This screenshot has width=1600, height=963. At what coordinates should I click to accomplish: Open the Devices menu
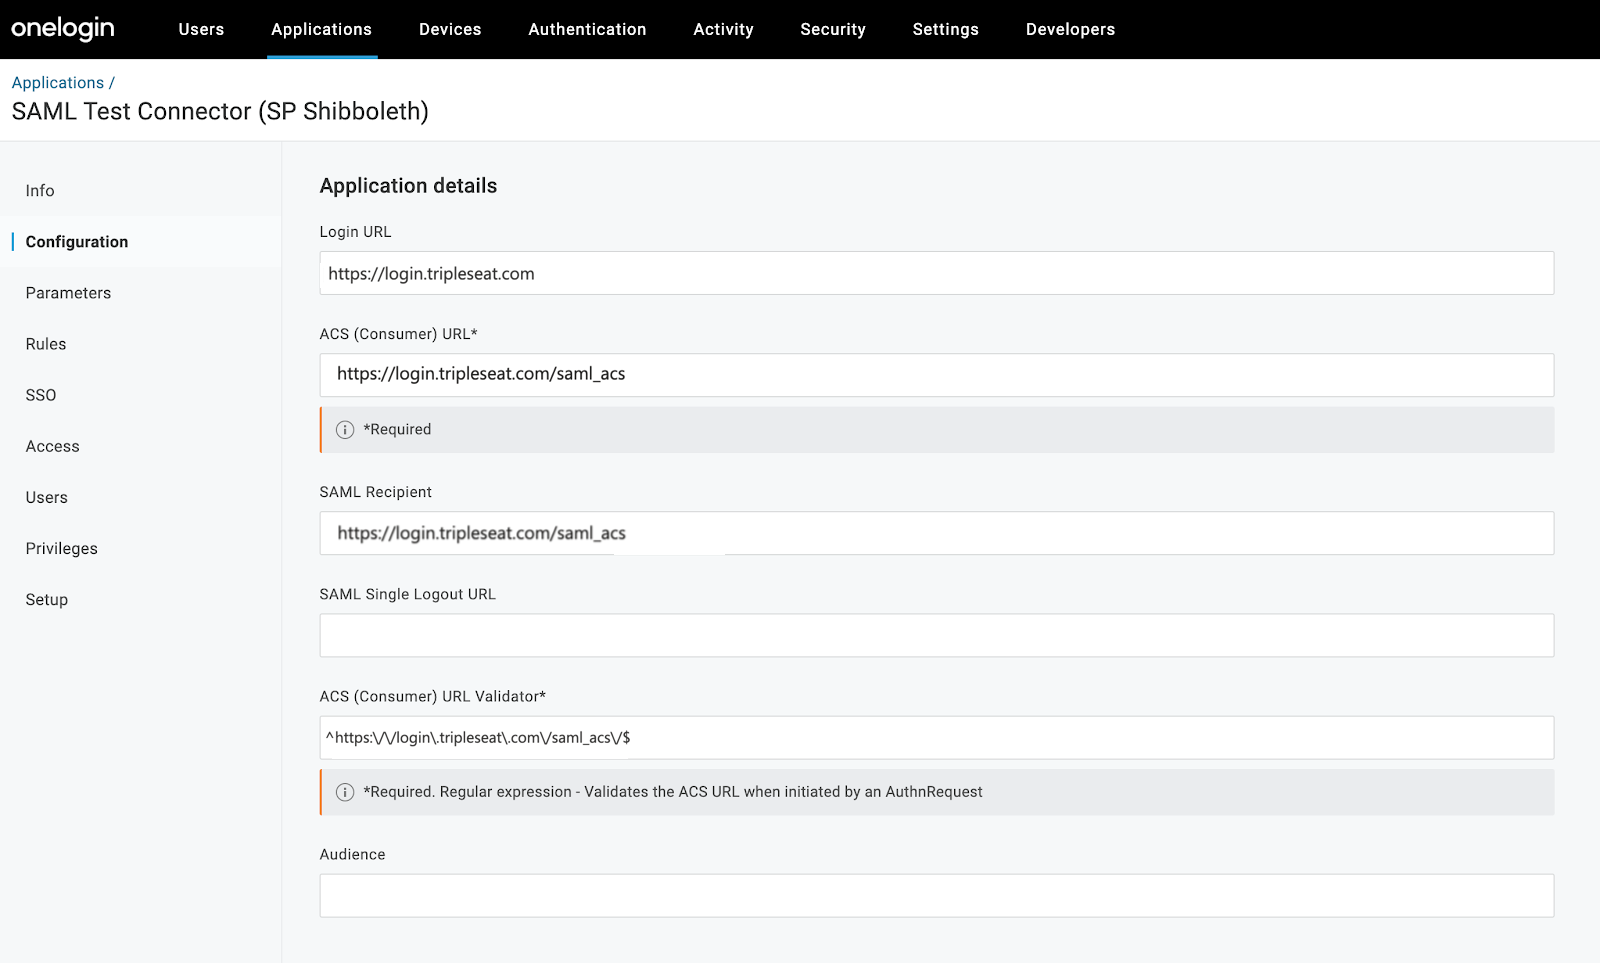point(450,29)
